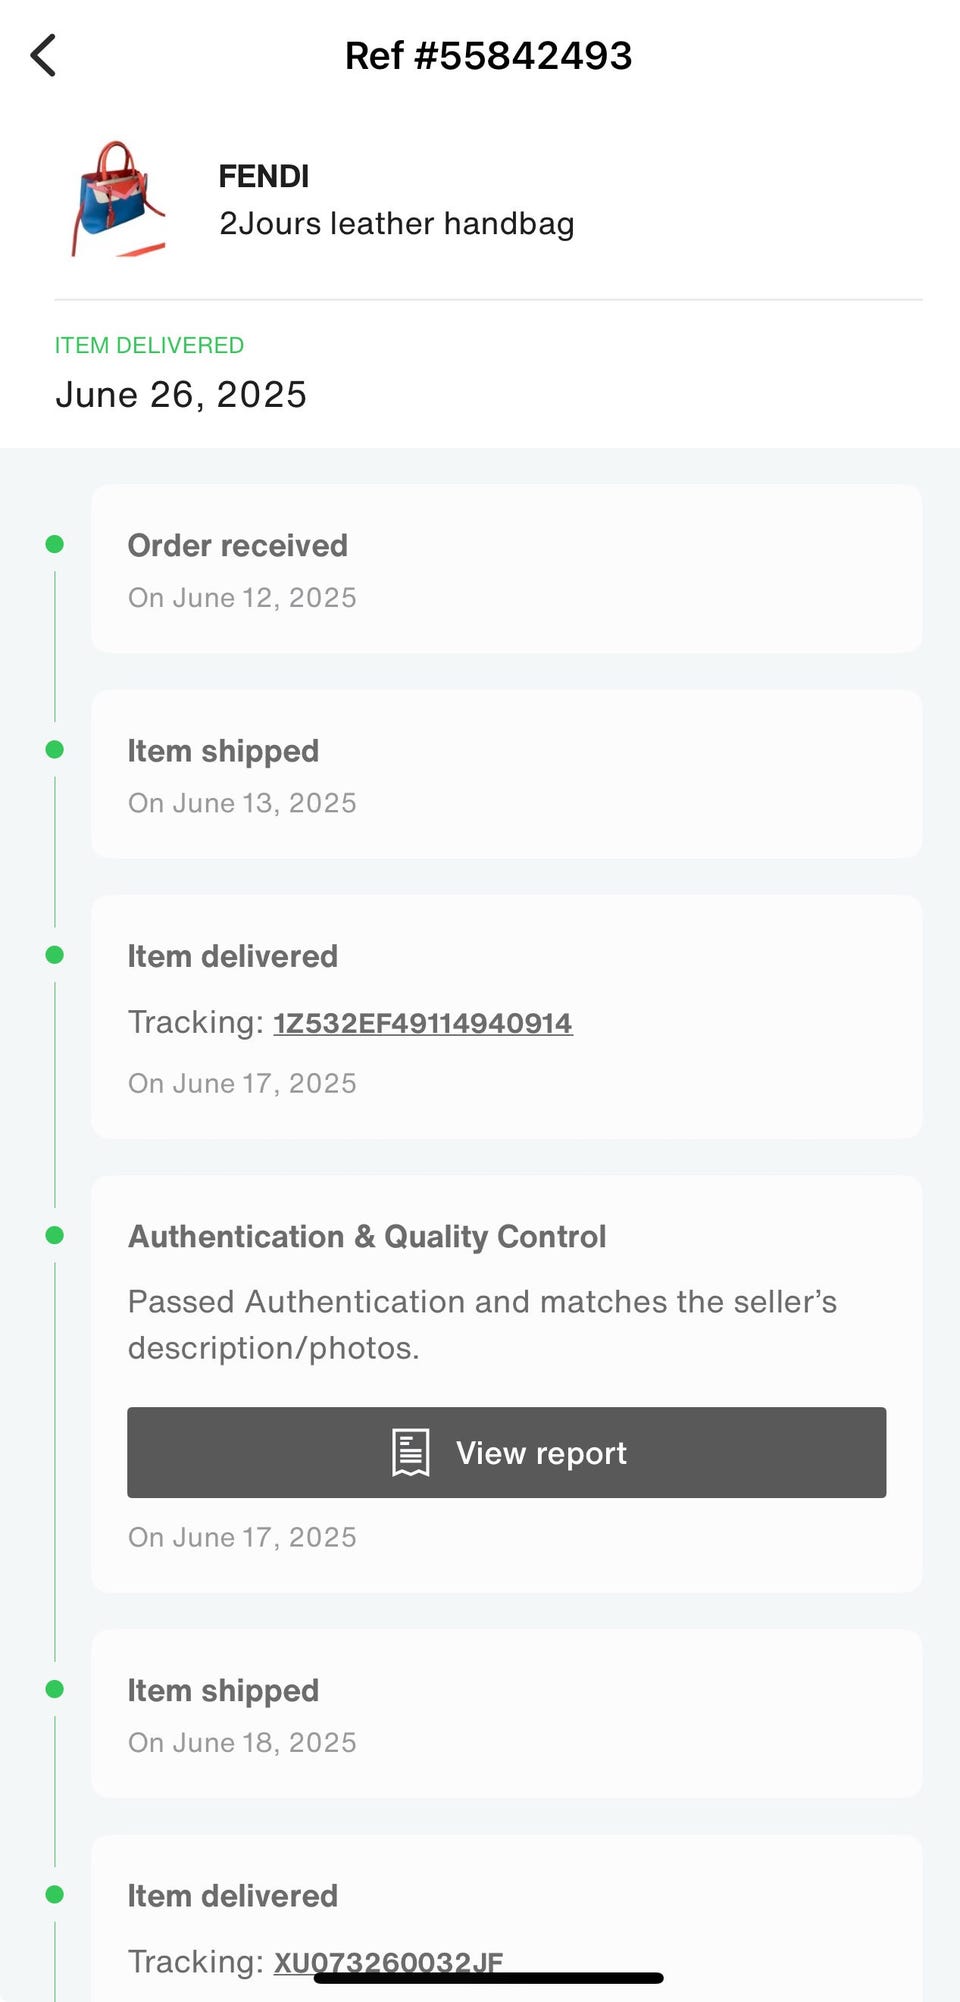This screenshot has width=960, height=2002.
Task: Tap the ITEM DELIVERED status label
Action: (x=149, y=345)
